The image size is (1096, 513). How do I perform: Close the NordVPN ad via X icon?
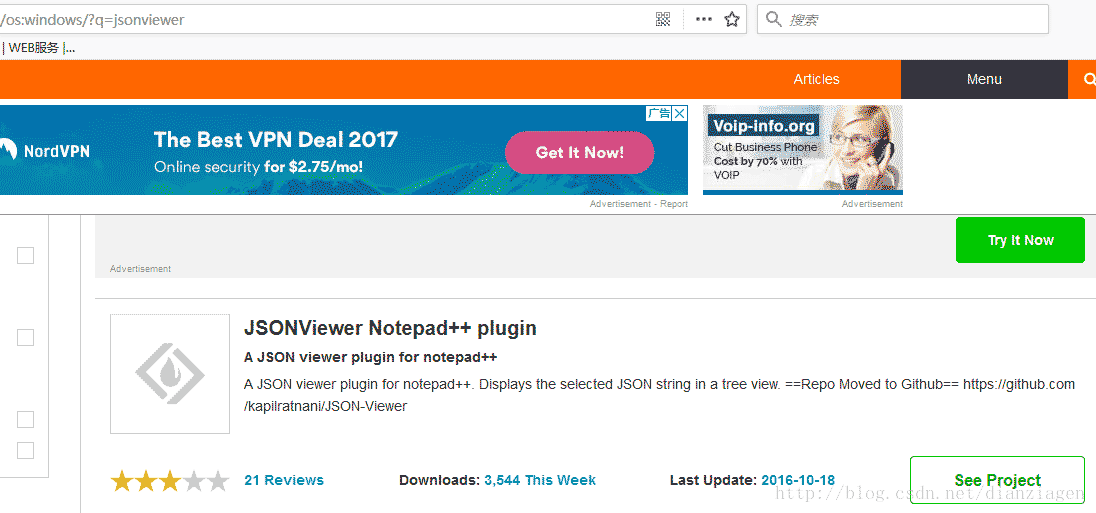(x=679, y=113)
